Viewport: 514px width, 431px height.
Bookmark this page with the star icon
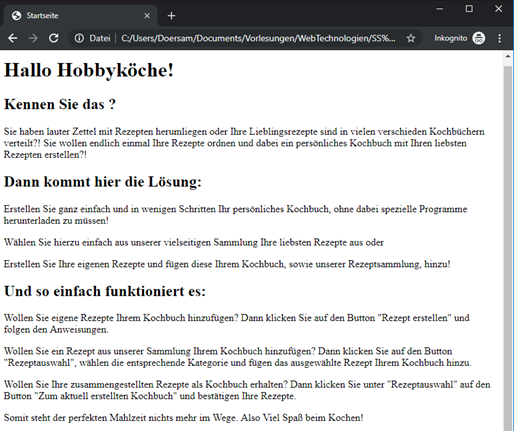(x=411, y=38)
